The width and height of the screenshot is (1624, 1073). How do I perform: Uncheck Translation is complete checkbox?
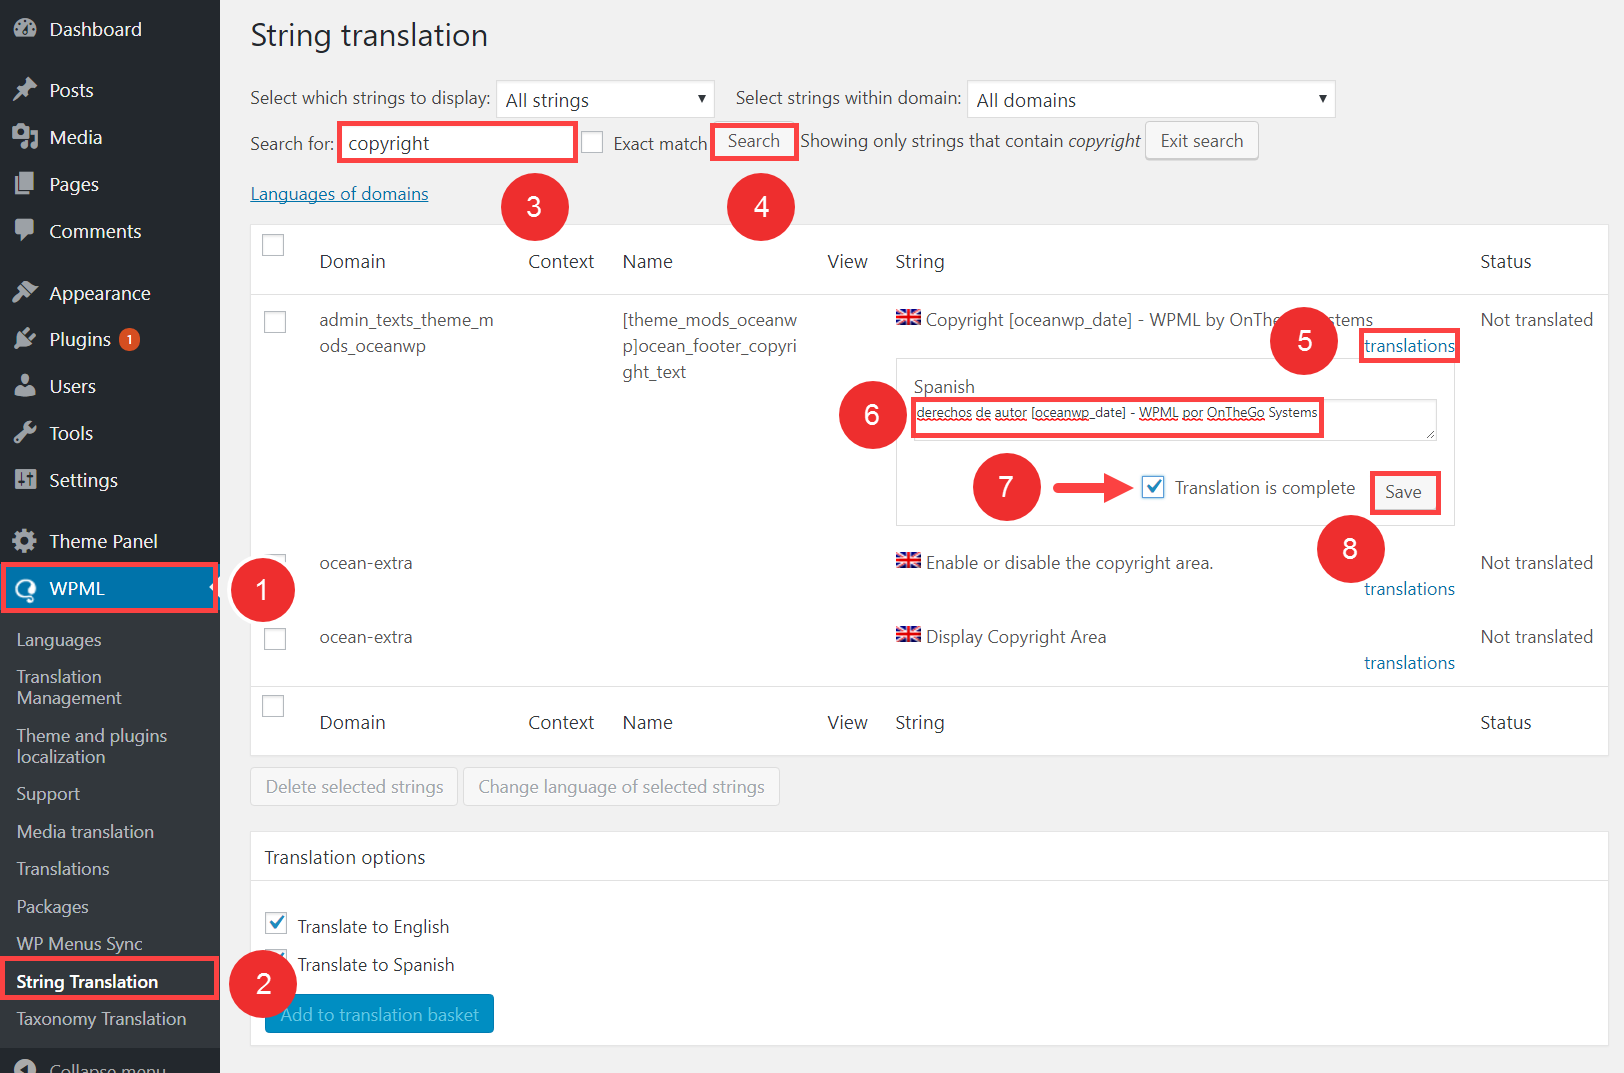1153,487
